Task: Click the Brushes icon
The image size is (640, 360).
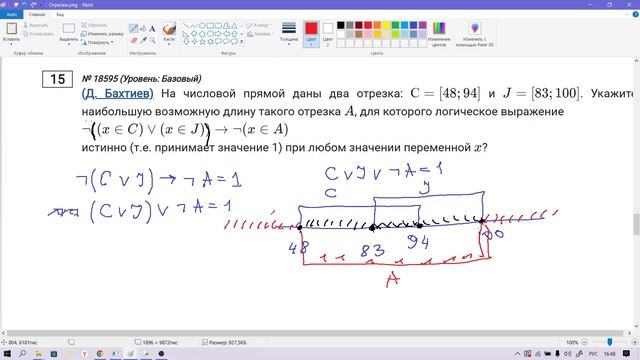Action: point(169,29)
